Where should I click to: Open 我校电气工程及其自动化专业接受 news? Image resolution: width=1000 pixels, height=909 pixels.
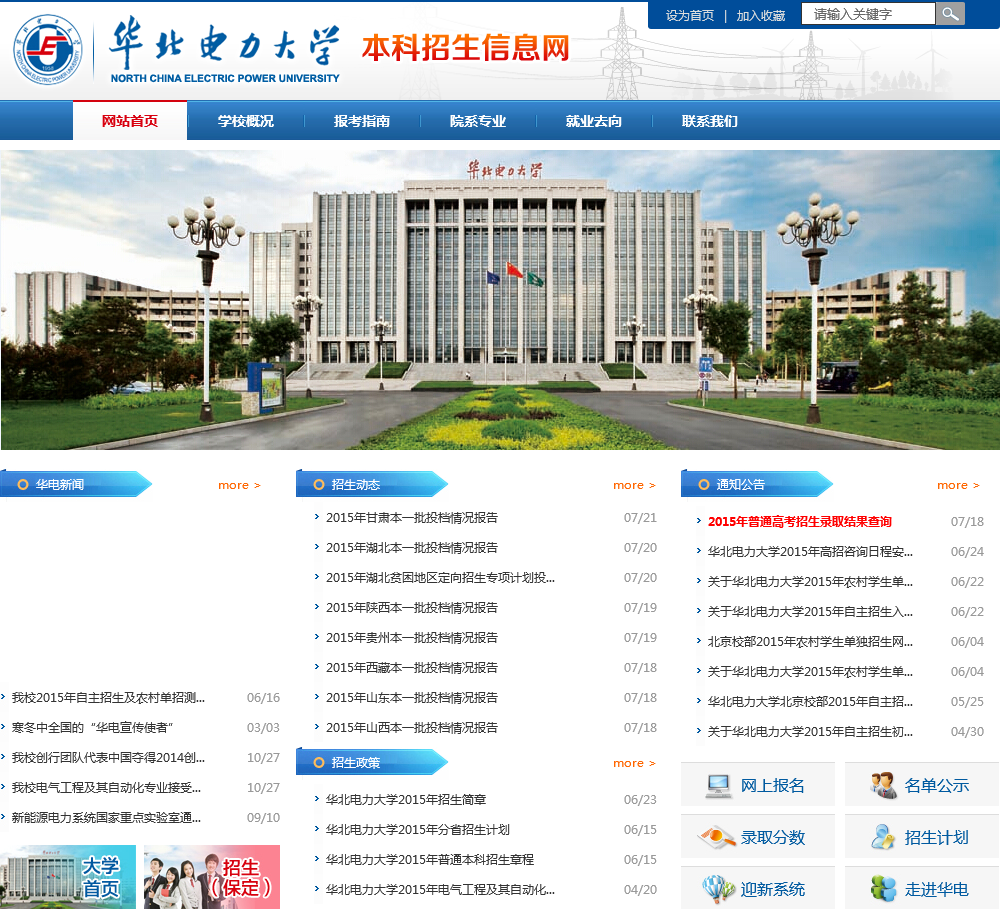click(x=106, y=787)
